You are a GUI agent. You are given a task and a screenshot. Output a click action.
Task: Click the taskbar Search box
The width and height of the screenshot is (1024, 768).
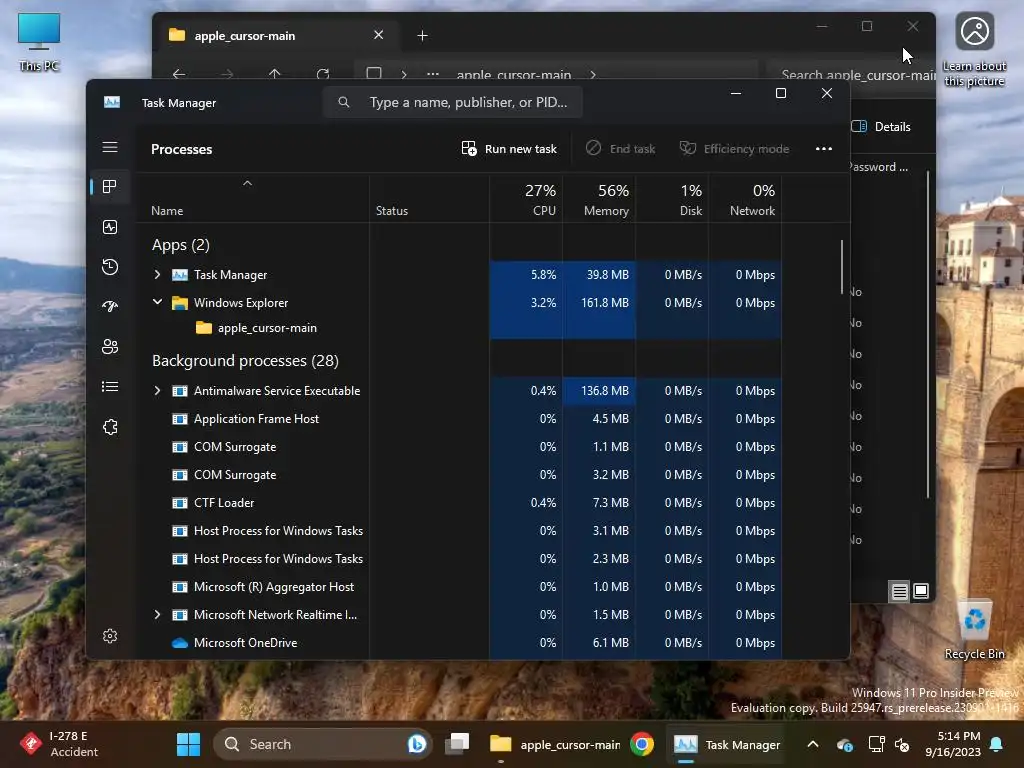[x=323, y=744]
